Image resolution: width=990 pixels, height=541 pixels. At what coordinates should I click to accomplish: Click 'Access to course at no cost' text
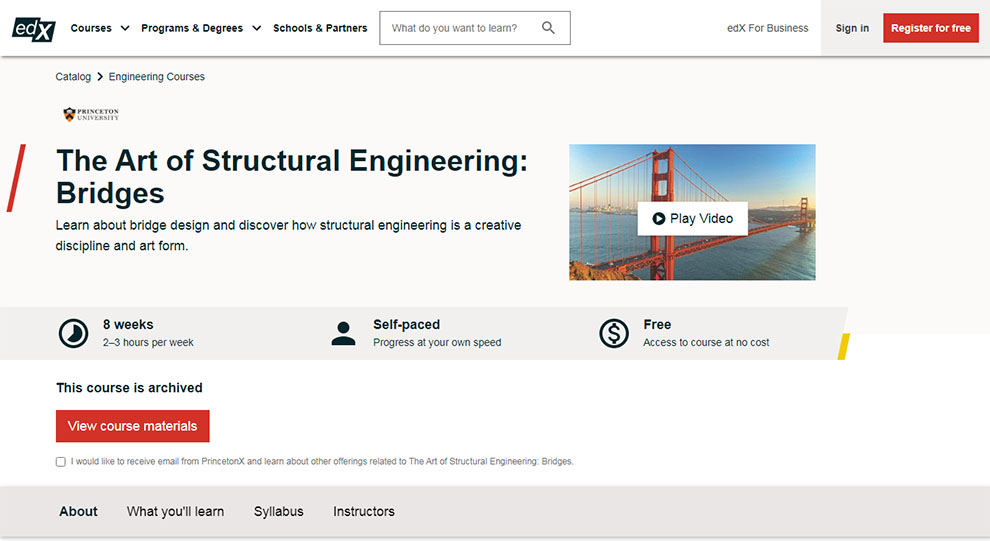click(x=706, y=342)
